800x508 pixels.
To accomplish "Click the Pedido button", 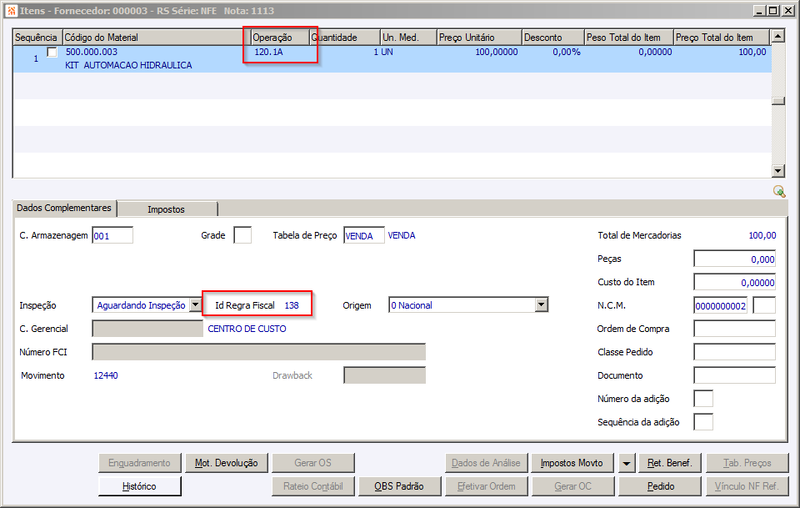I will coord(660,486).
